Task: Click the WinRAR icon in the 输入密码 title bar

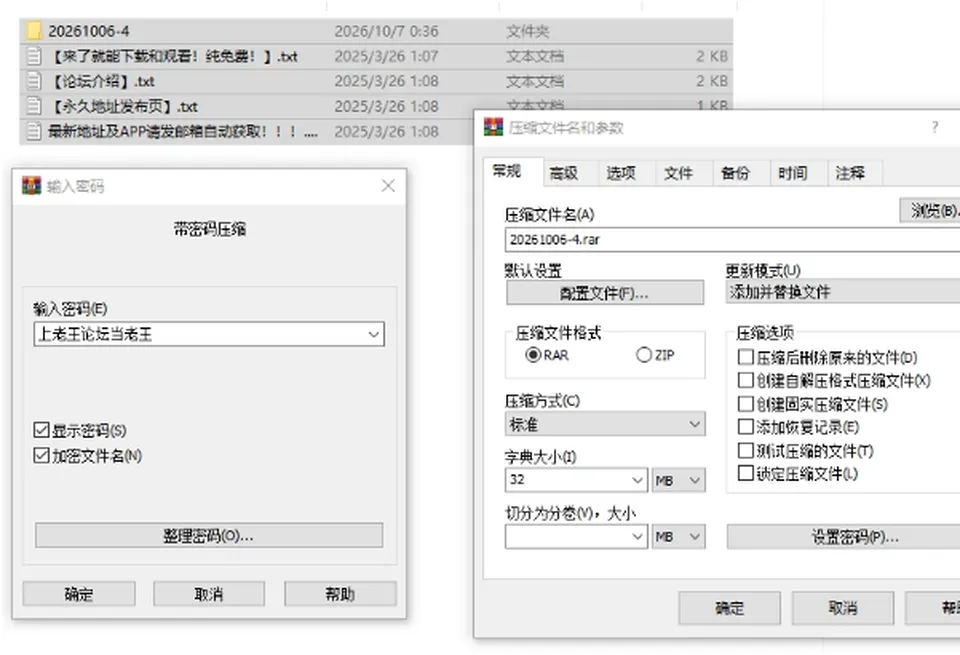Action: [31, 185]
